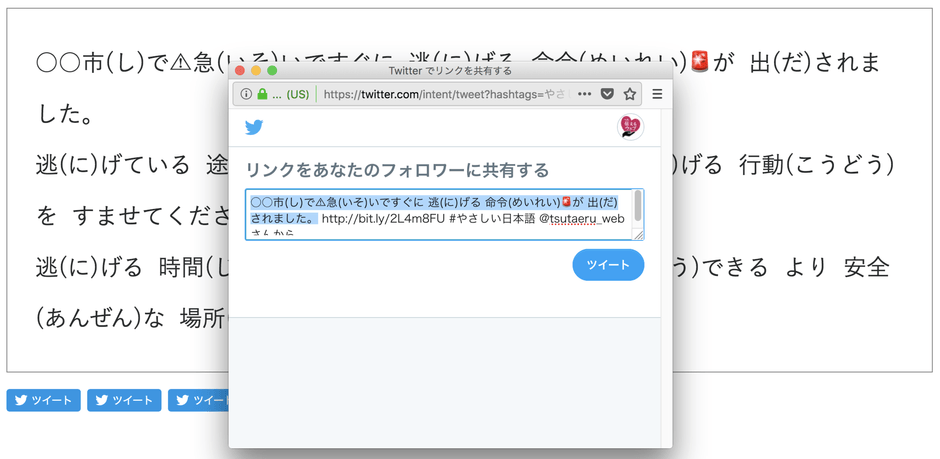Screen dimensions: 940x459
Task: Click the (US) certificate label
Action: point(297,94)
